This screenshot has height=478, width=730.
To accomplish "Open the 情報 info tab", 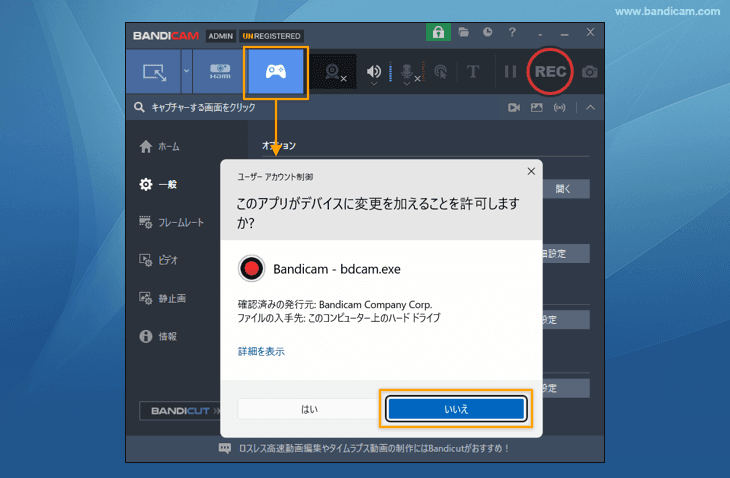I will point(158,336).
